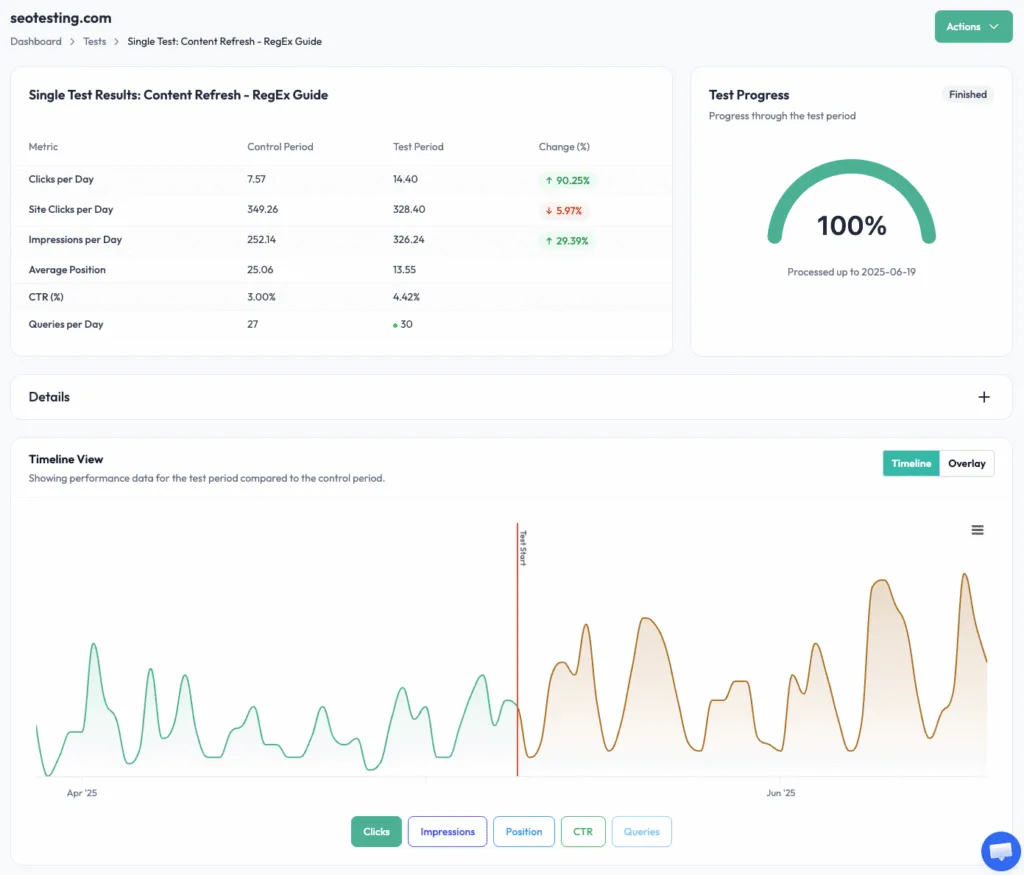Screen dimensions: 1024x875
Task: Expand the Details section
Action: (984, 397)
